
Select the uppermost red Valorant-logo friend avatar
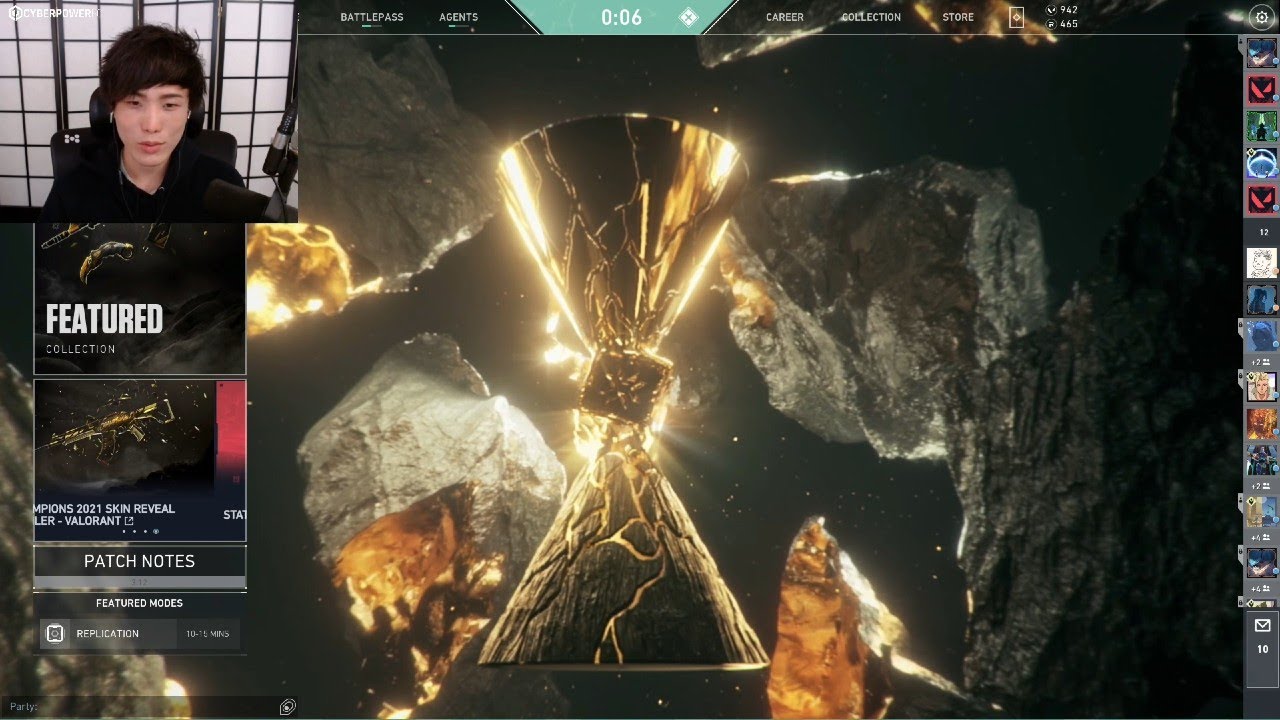(x=1262, y=90)
